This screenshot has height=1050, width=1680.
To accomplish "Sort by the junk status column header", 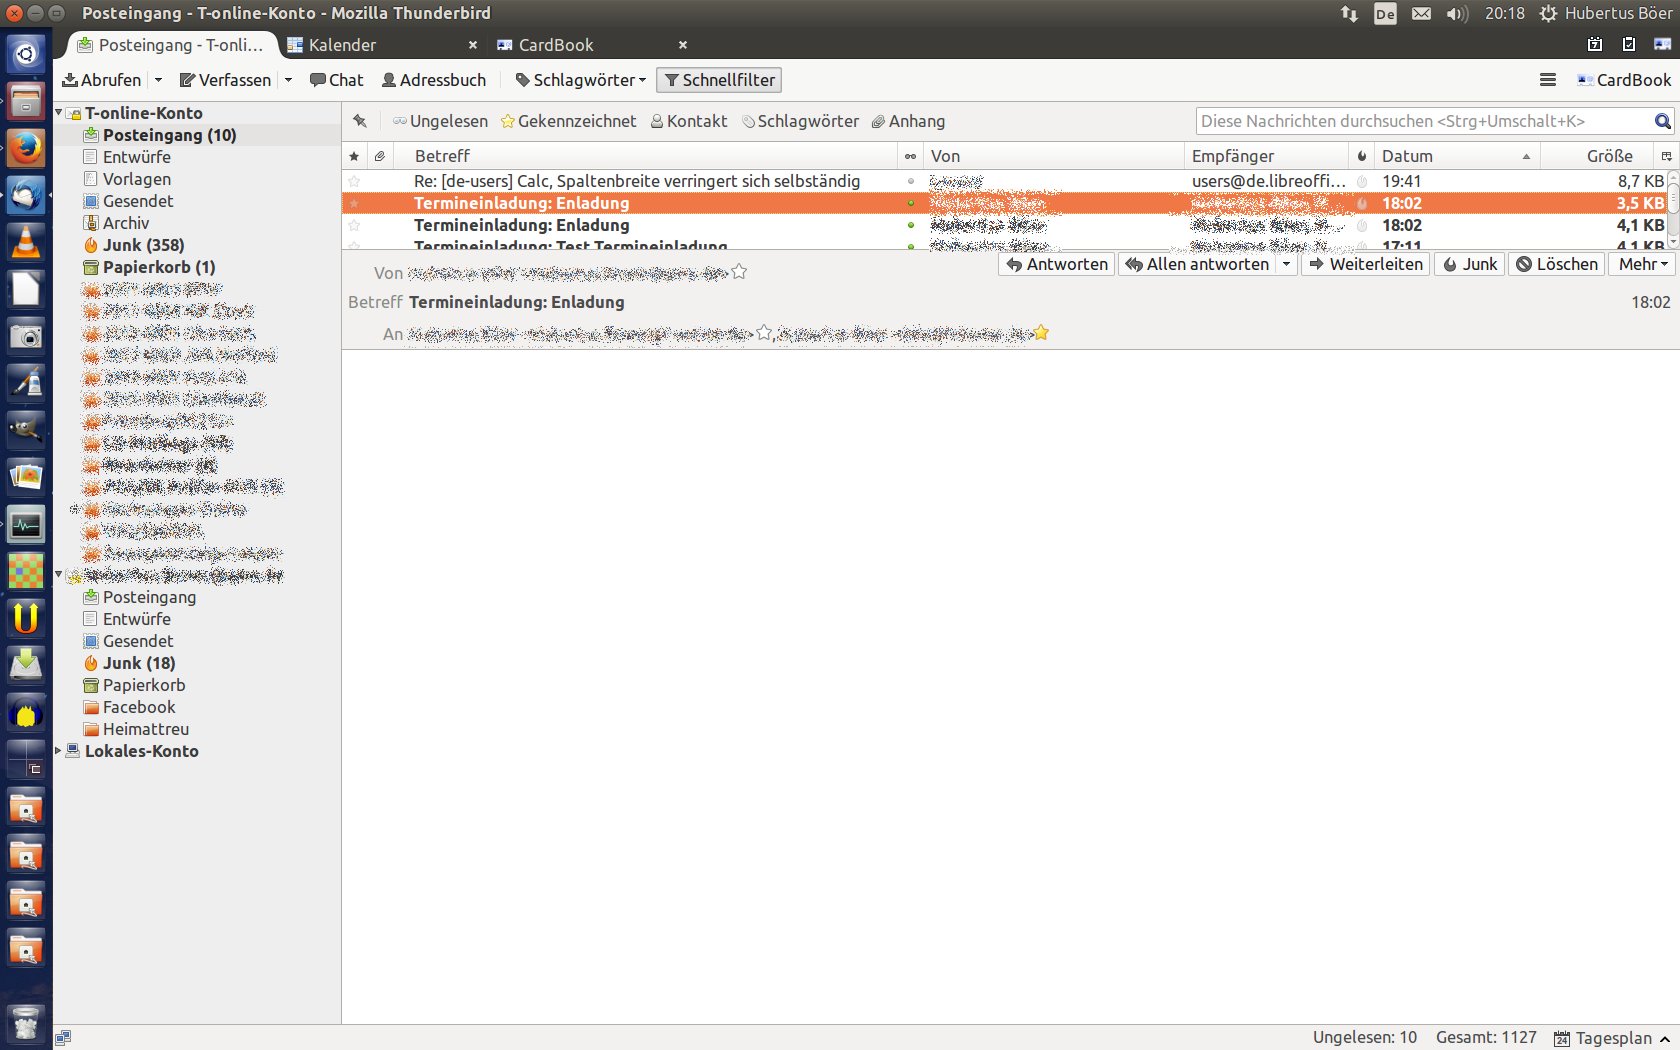I will (1361, 156).
